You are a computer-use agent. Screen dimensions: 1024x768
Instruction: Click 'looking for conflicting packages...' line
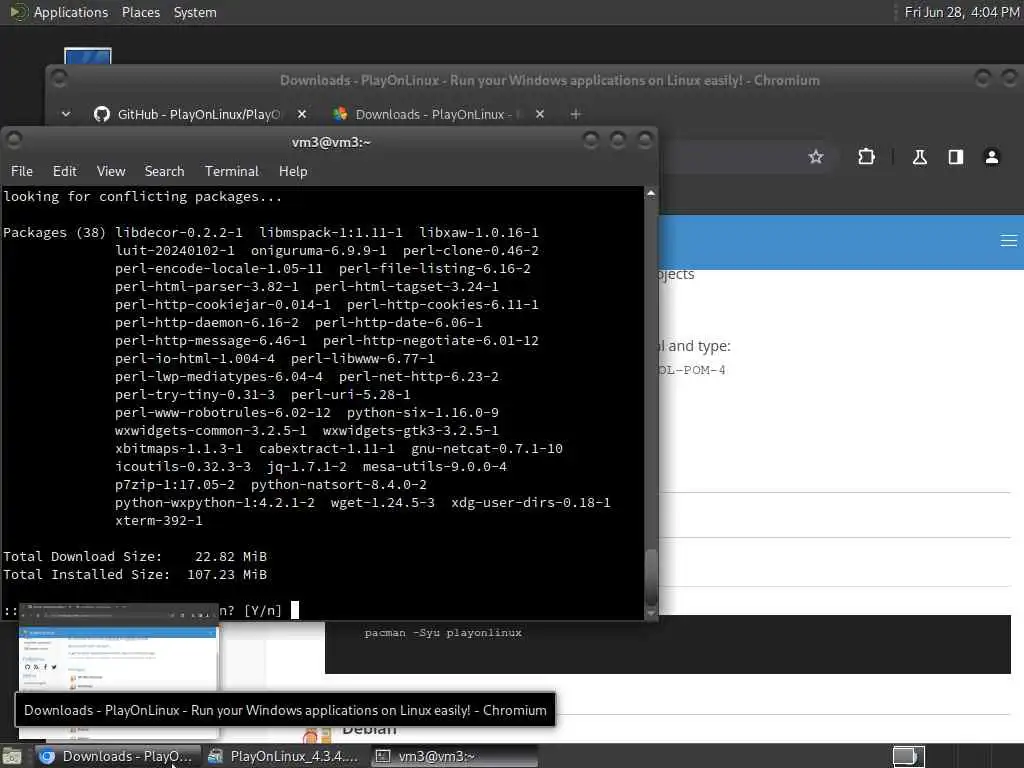point(142,197)
